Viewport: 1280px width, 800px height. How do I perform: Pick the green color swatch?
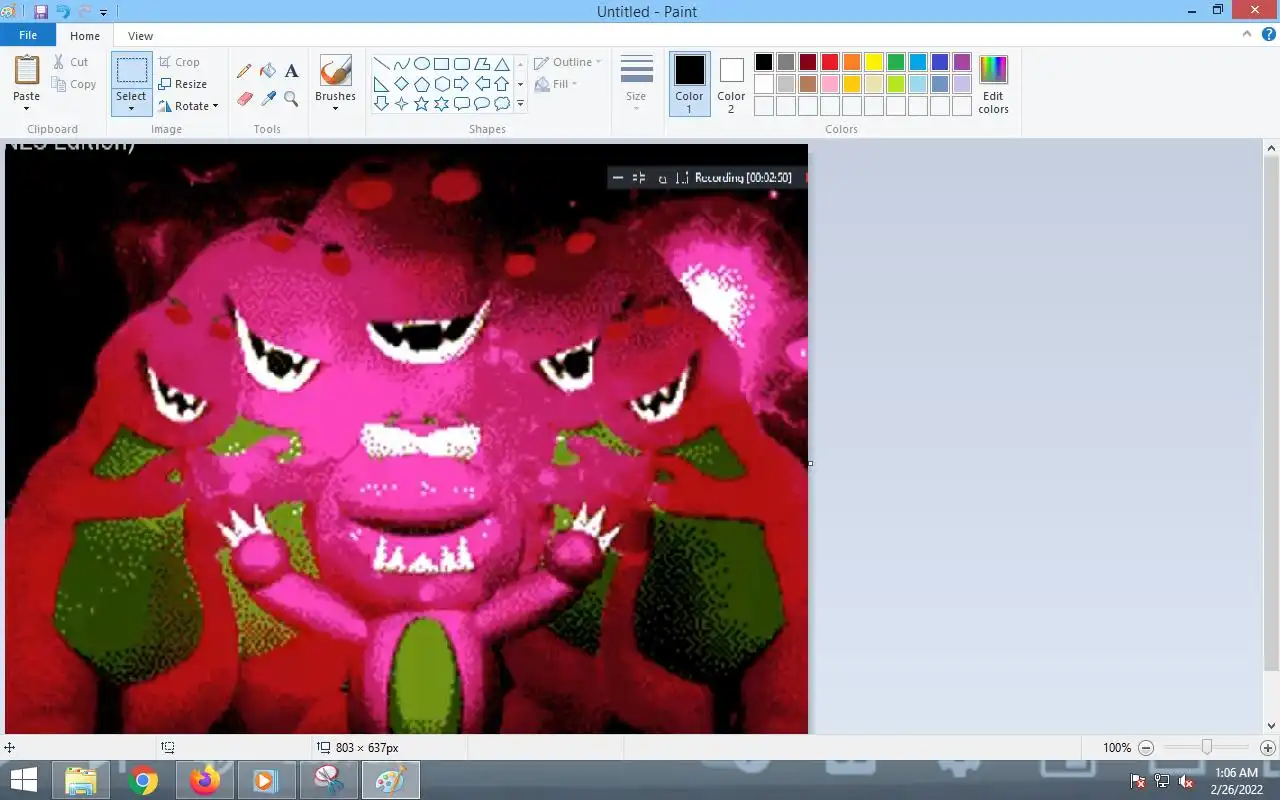(x=896, y=62)
